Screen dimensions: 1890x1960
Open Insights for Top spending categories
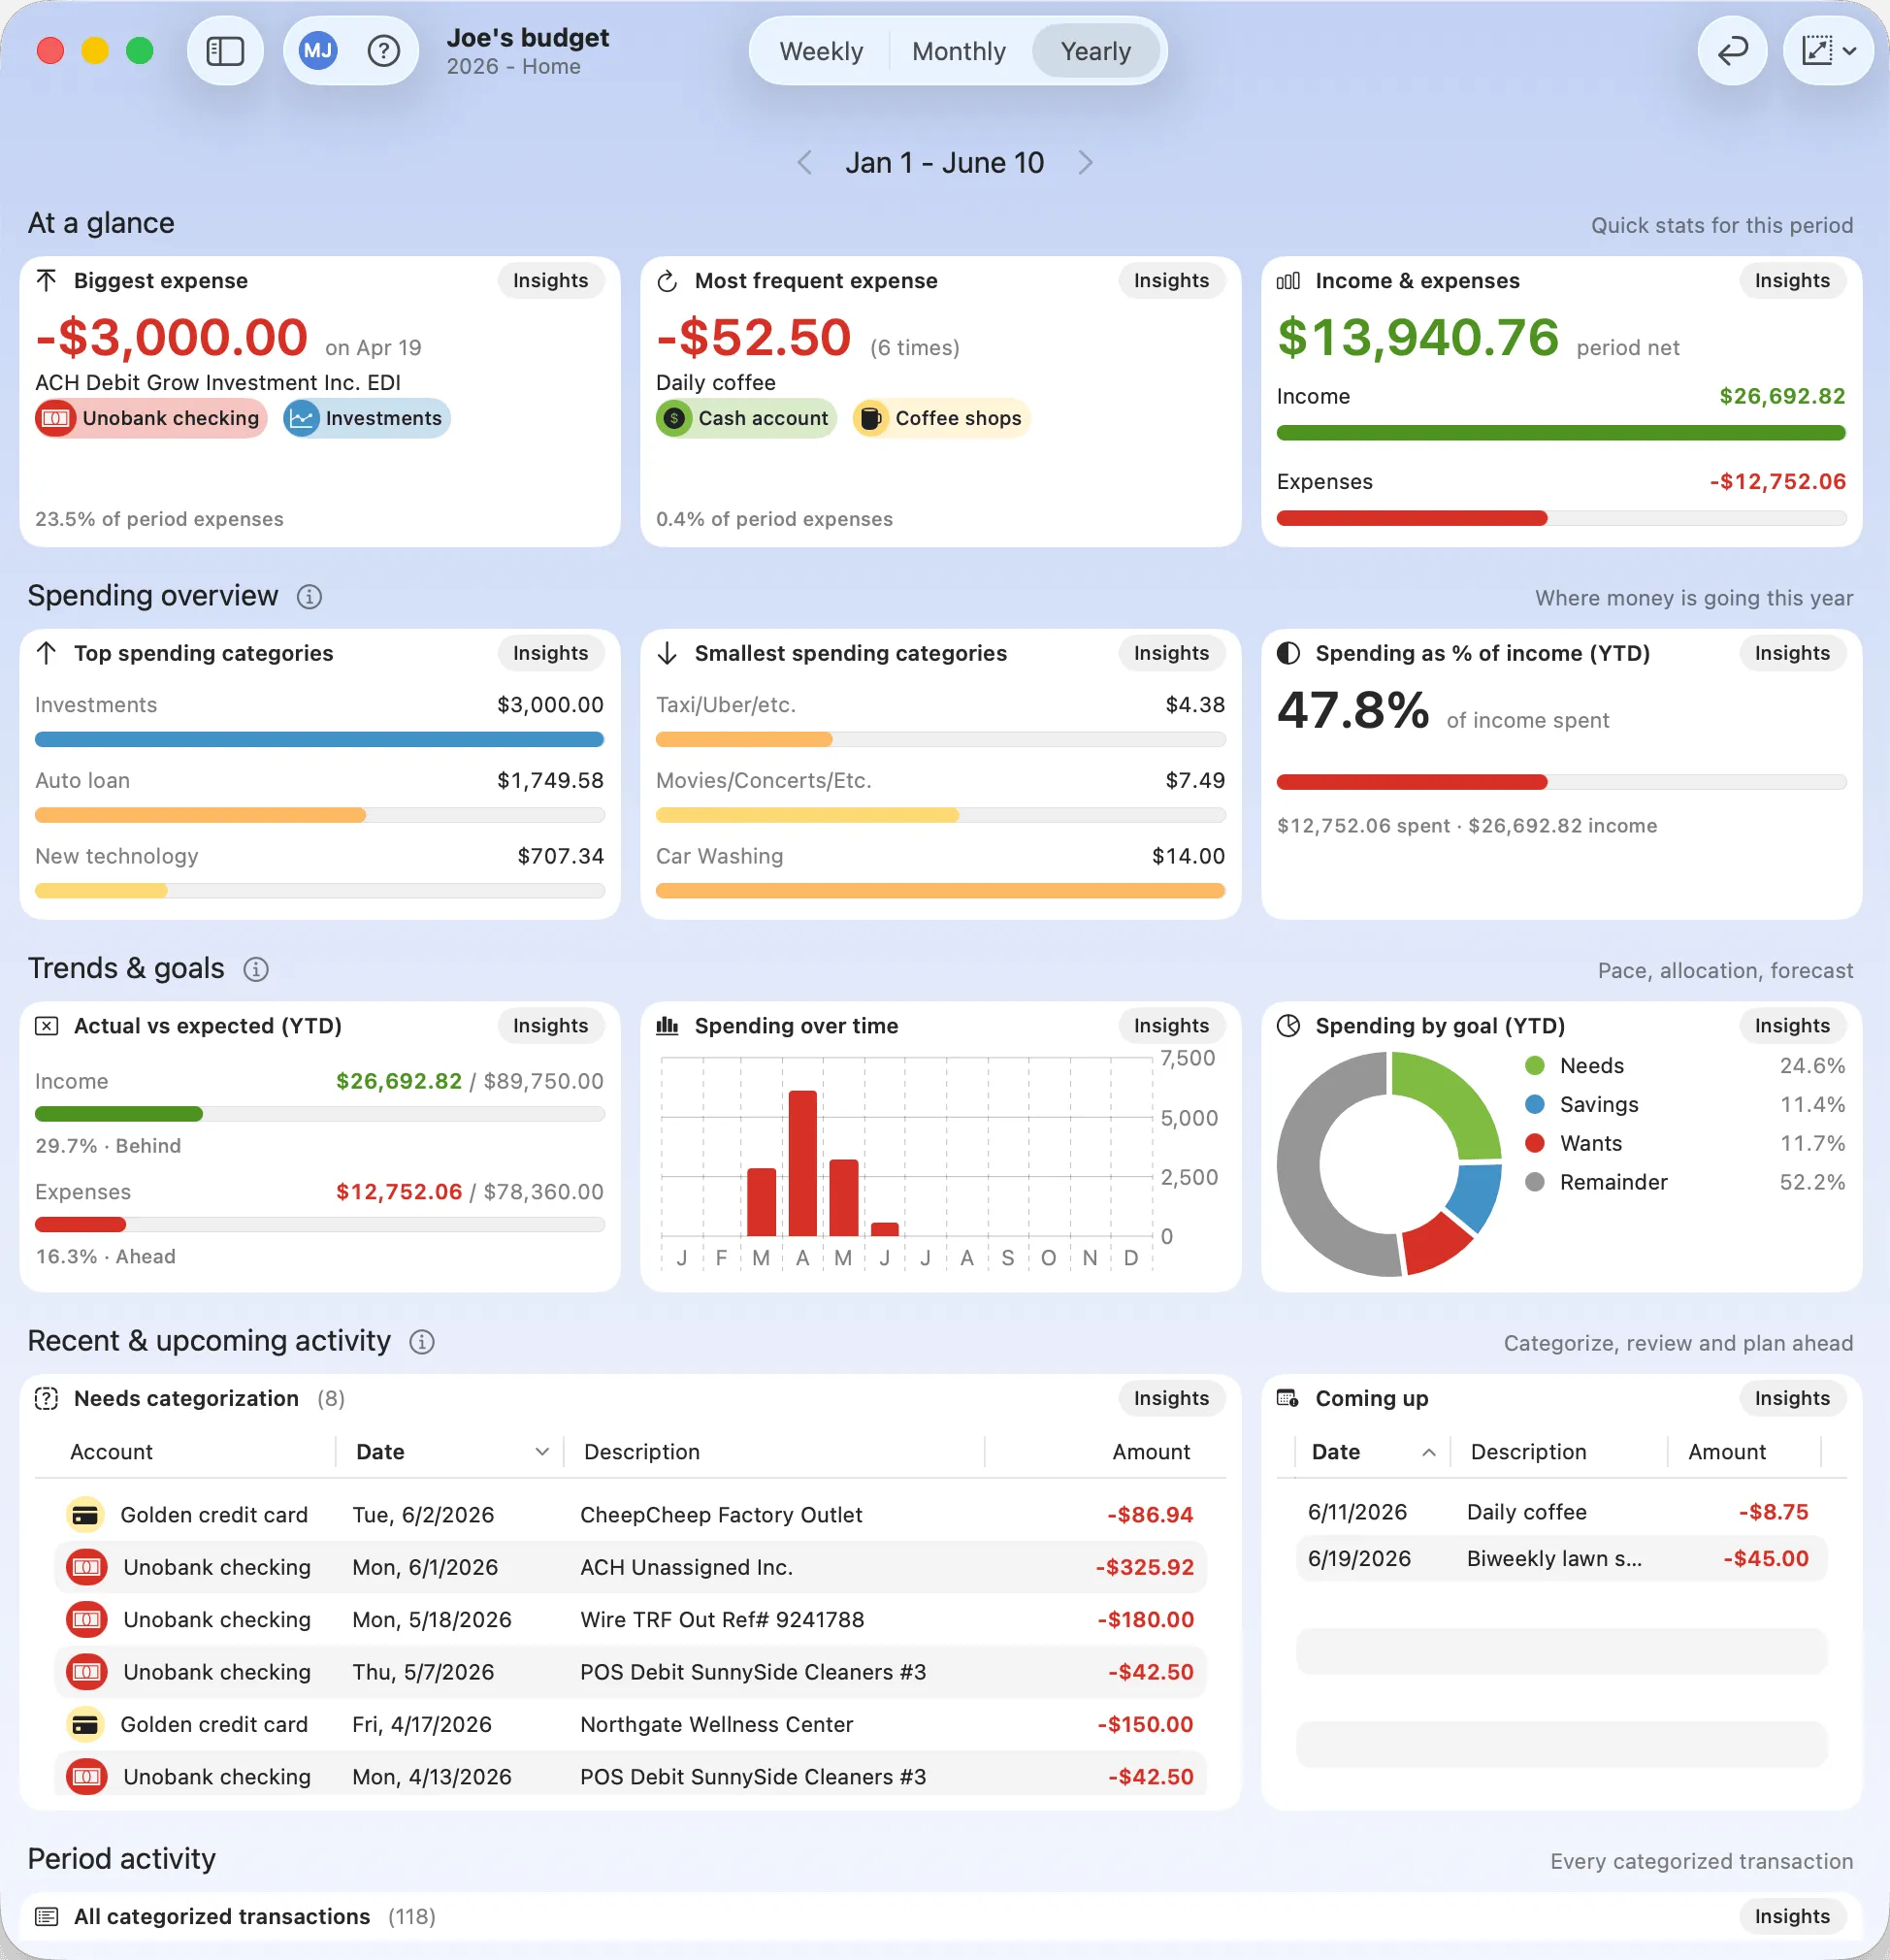550,654
